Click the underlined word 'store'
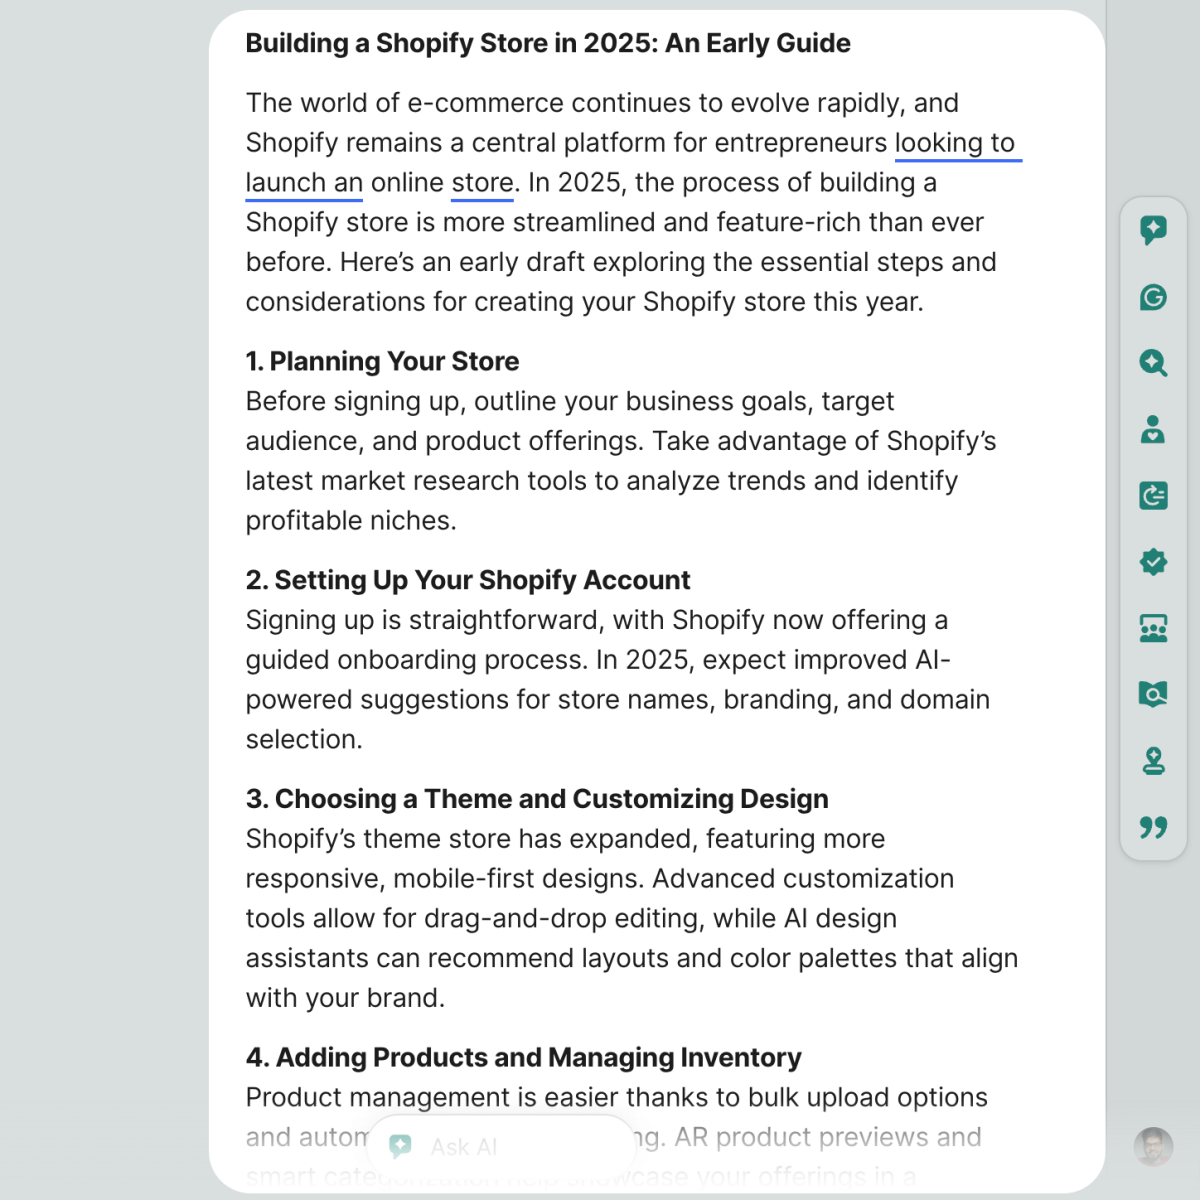The image size is (1200, 1200). (x=480, y=182)
